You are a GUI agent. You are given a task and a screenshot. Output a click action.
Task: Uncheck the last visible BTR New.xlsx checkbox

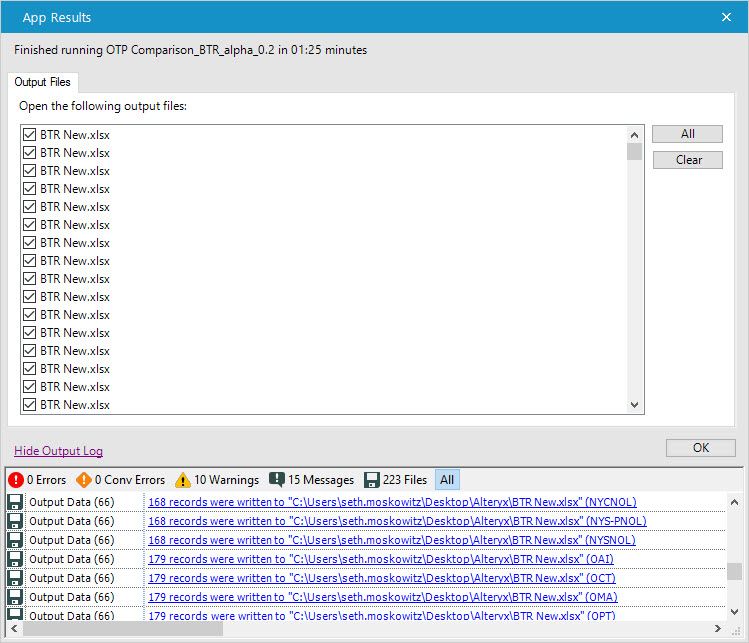[x=30, y=405]
